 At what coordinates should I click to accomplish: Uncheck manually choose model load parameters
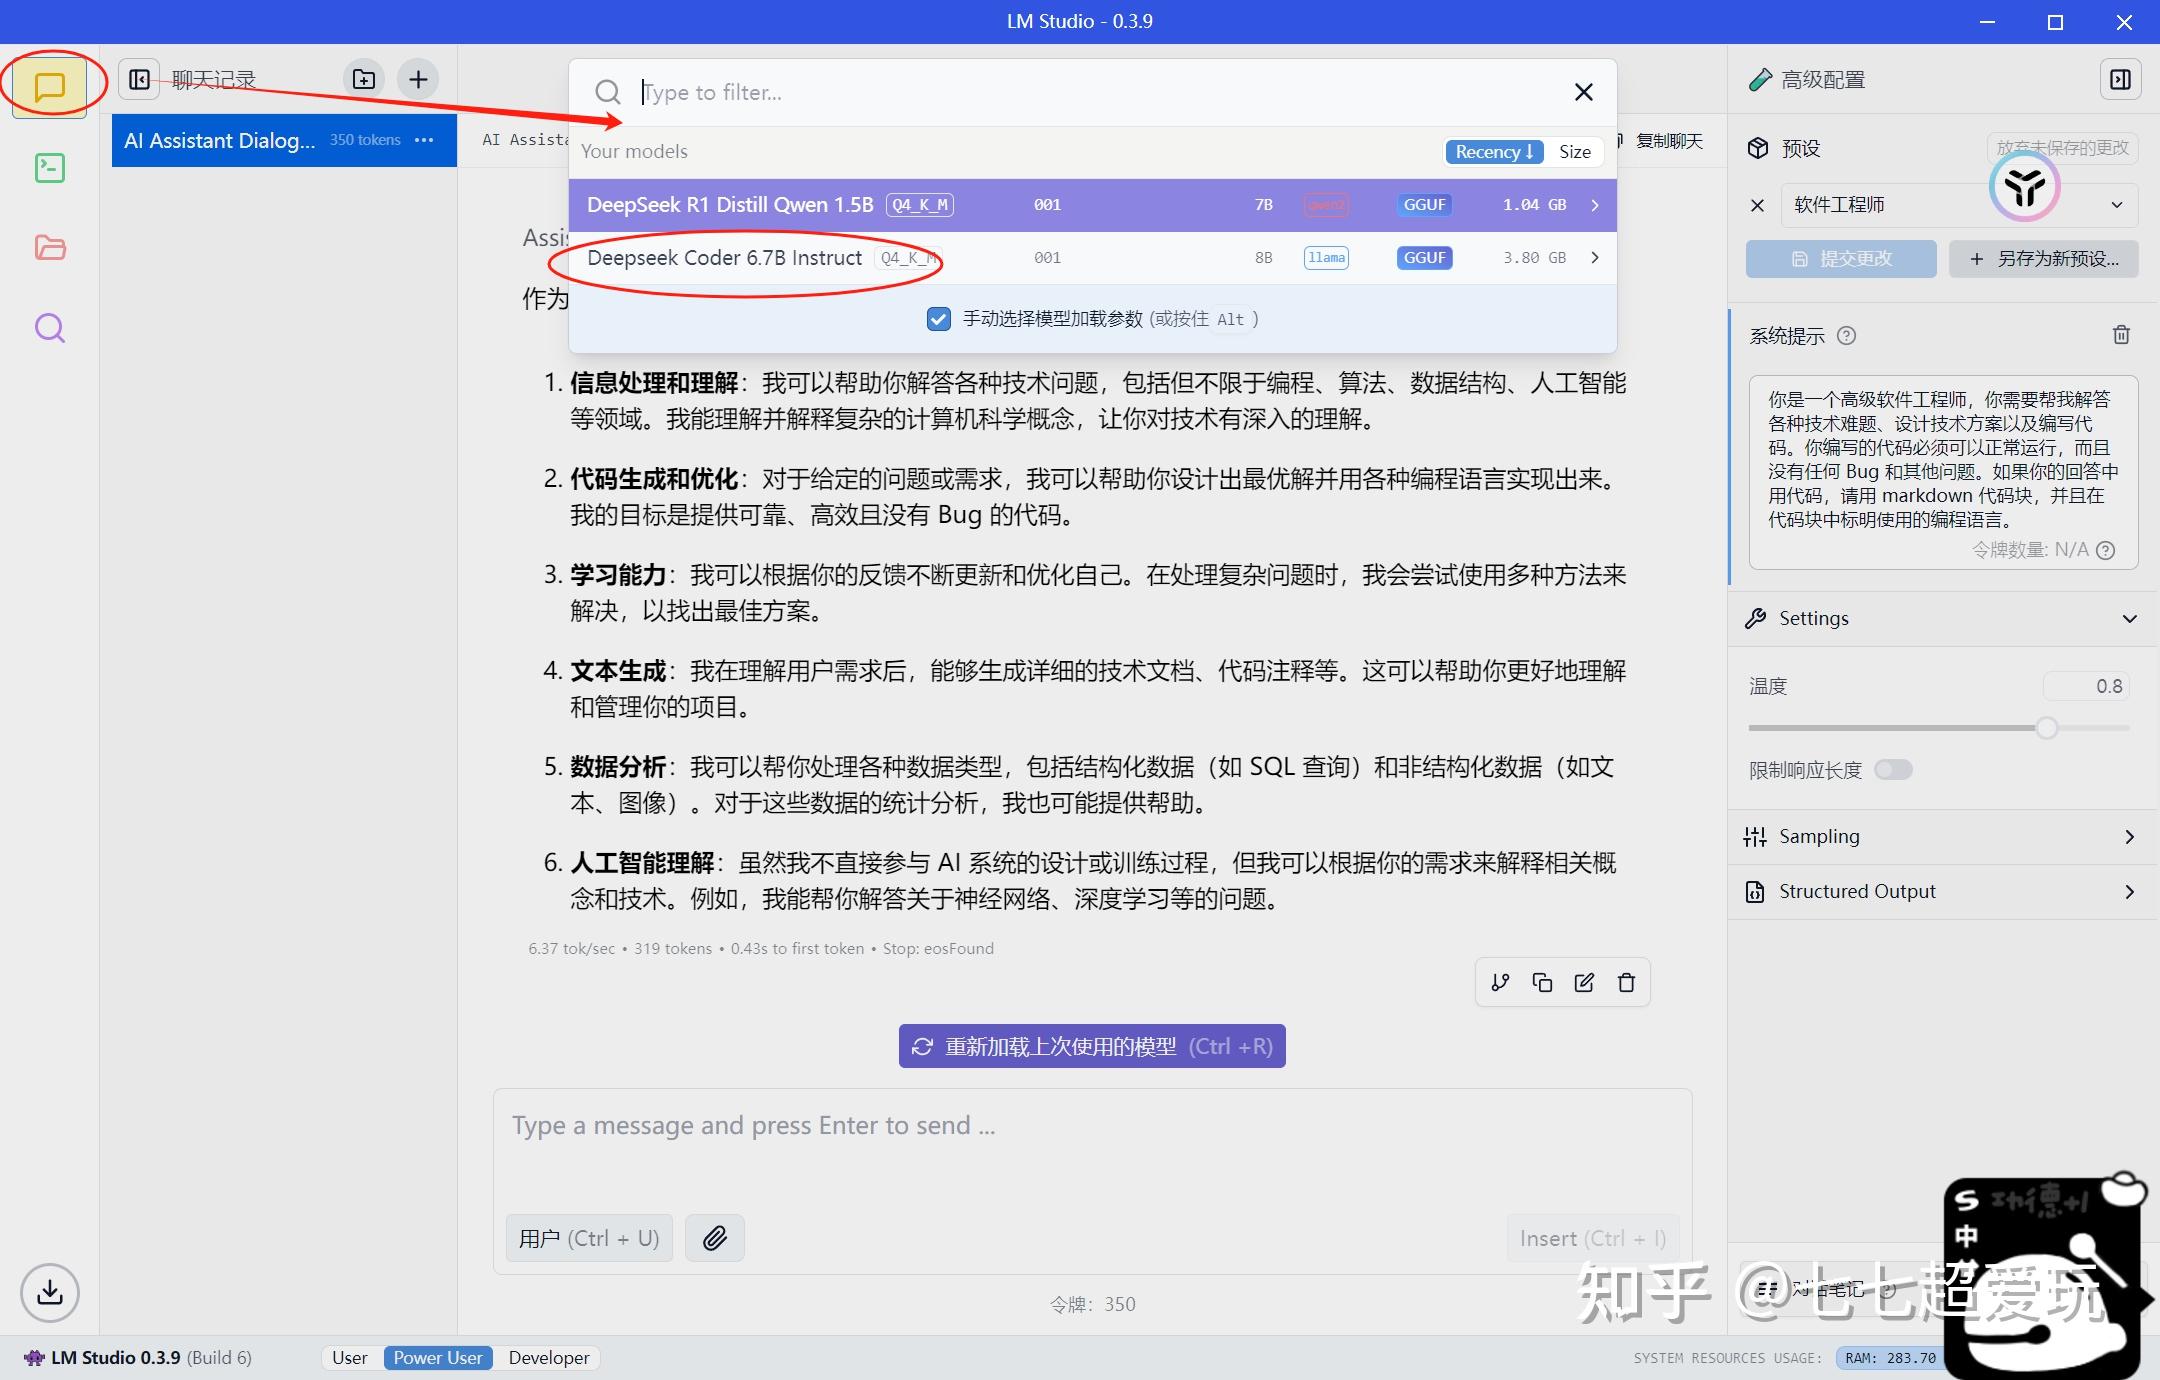pyautogui.click(x=938, y=319)
